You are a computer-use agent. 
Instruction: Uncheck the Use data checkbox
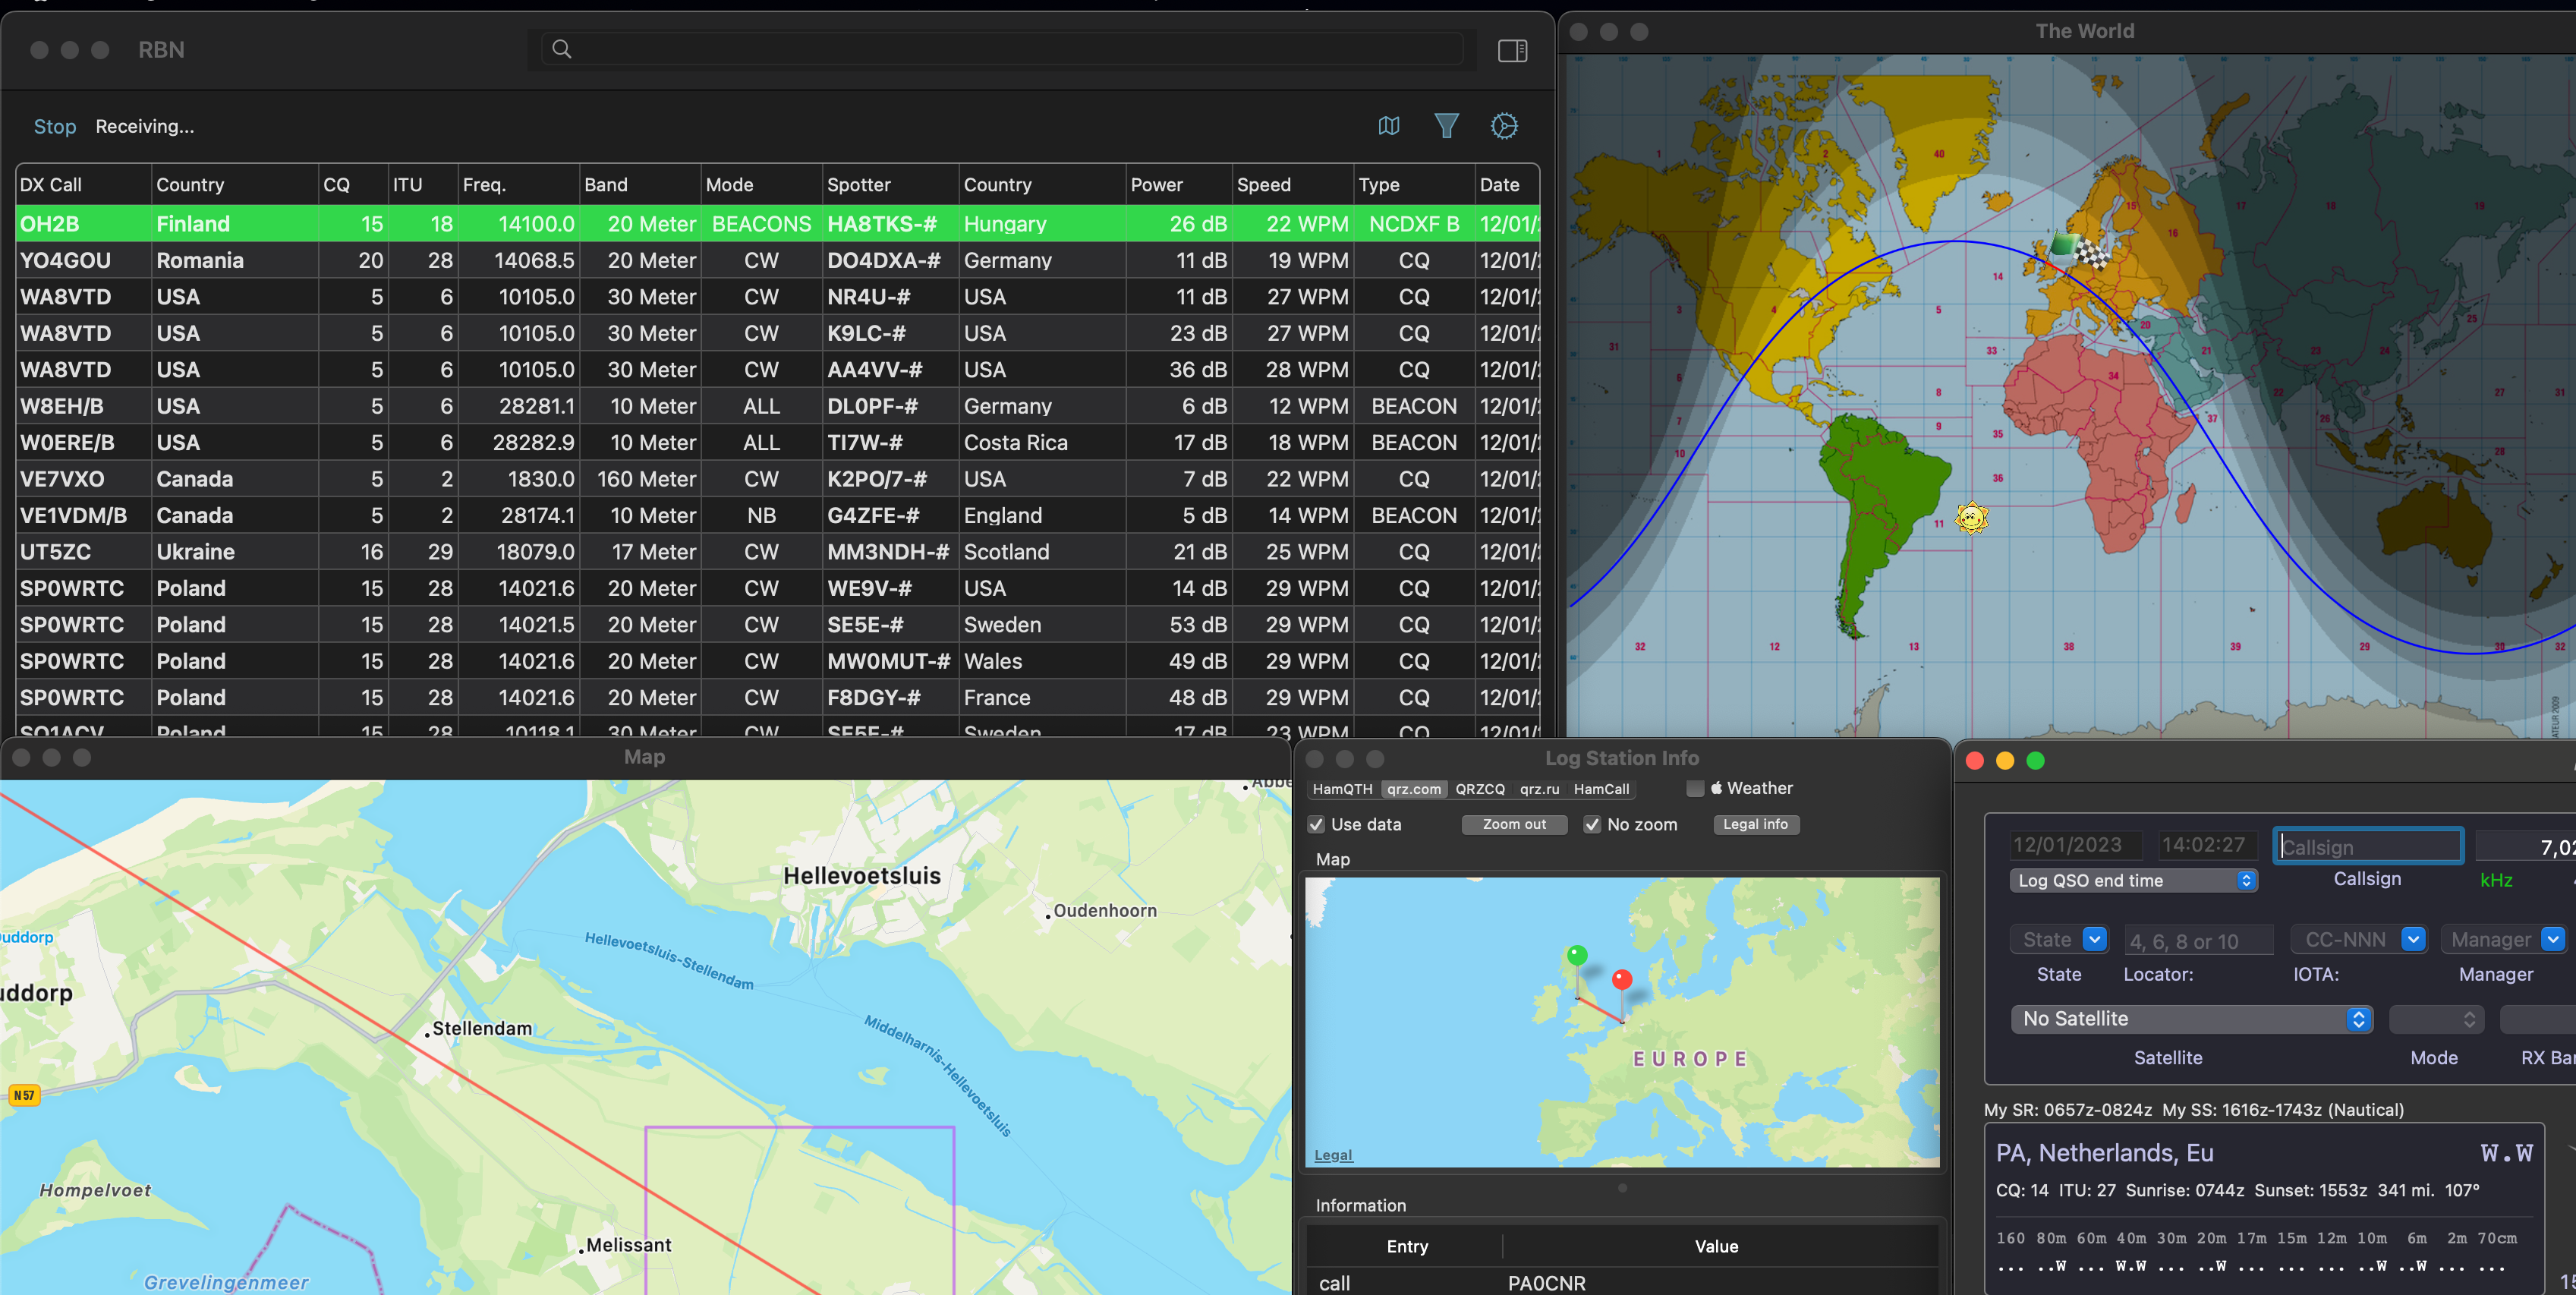point(1317,824)
